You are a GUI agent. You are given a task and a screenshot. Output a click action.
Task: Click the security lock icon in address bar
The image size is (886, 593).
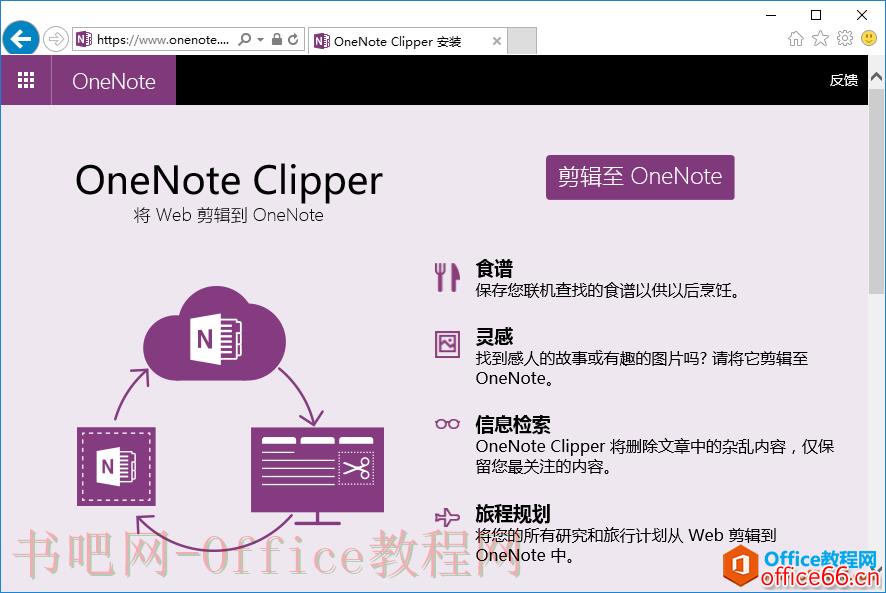pyautogui.click(x=277, y=39)
